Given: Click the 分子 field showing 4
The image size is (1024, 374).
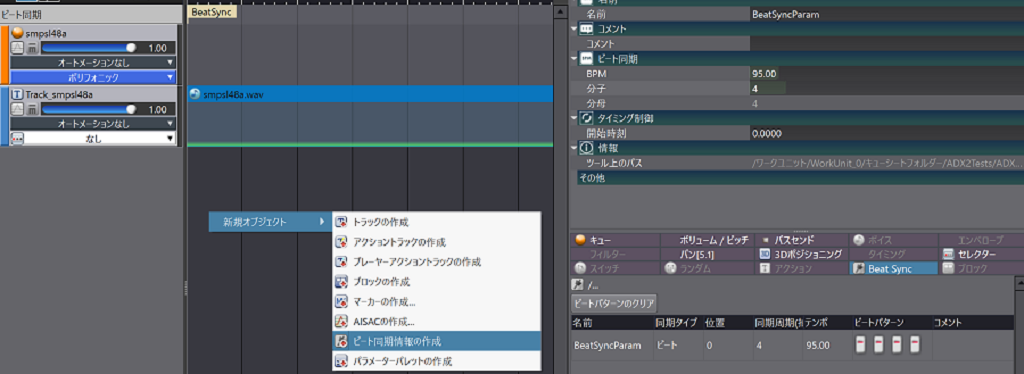Looking at the screenshot, I should (x=887, y=88).
